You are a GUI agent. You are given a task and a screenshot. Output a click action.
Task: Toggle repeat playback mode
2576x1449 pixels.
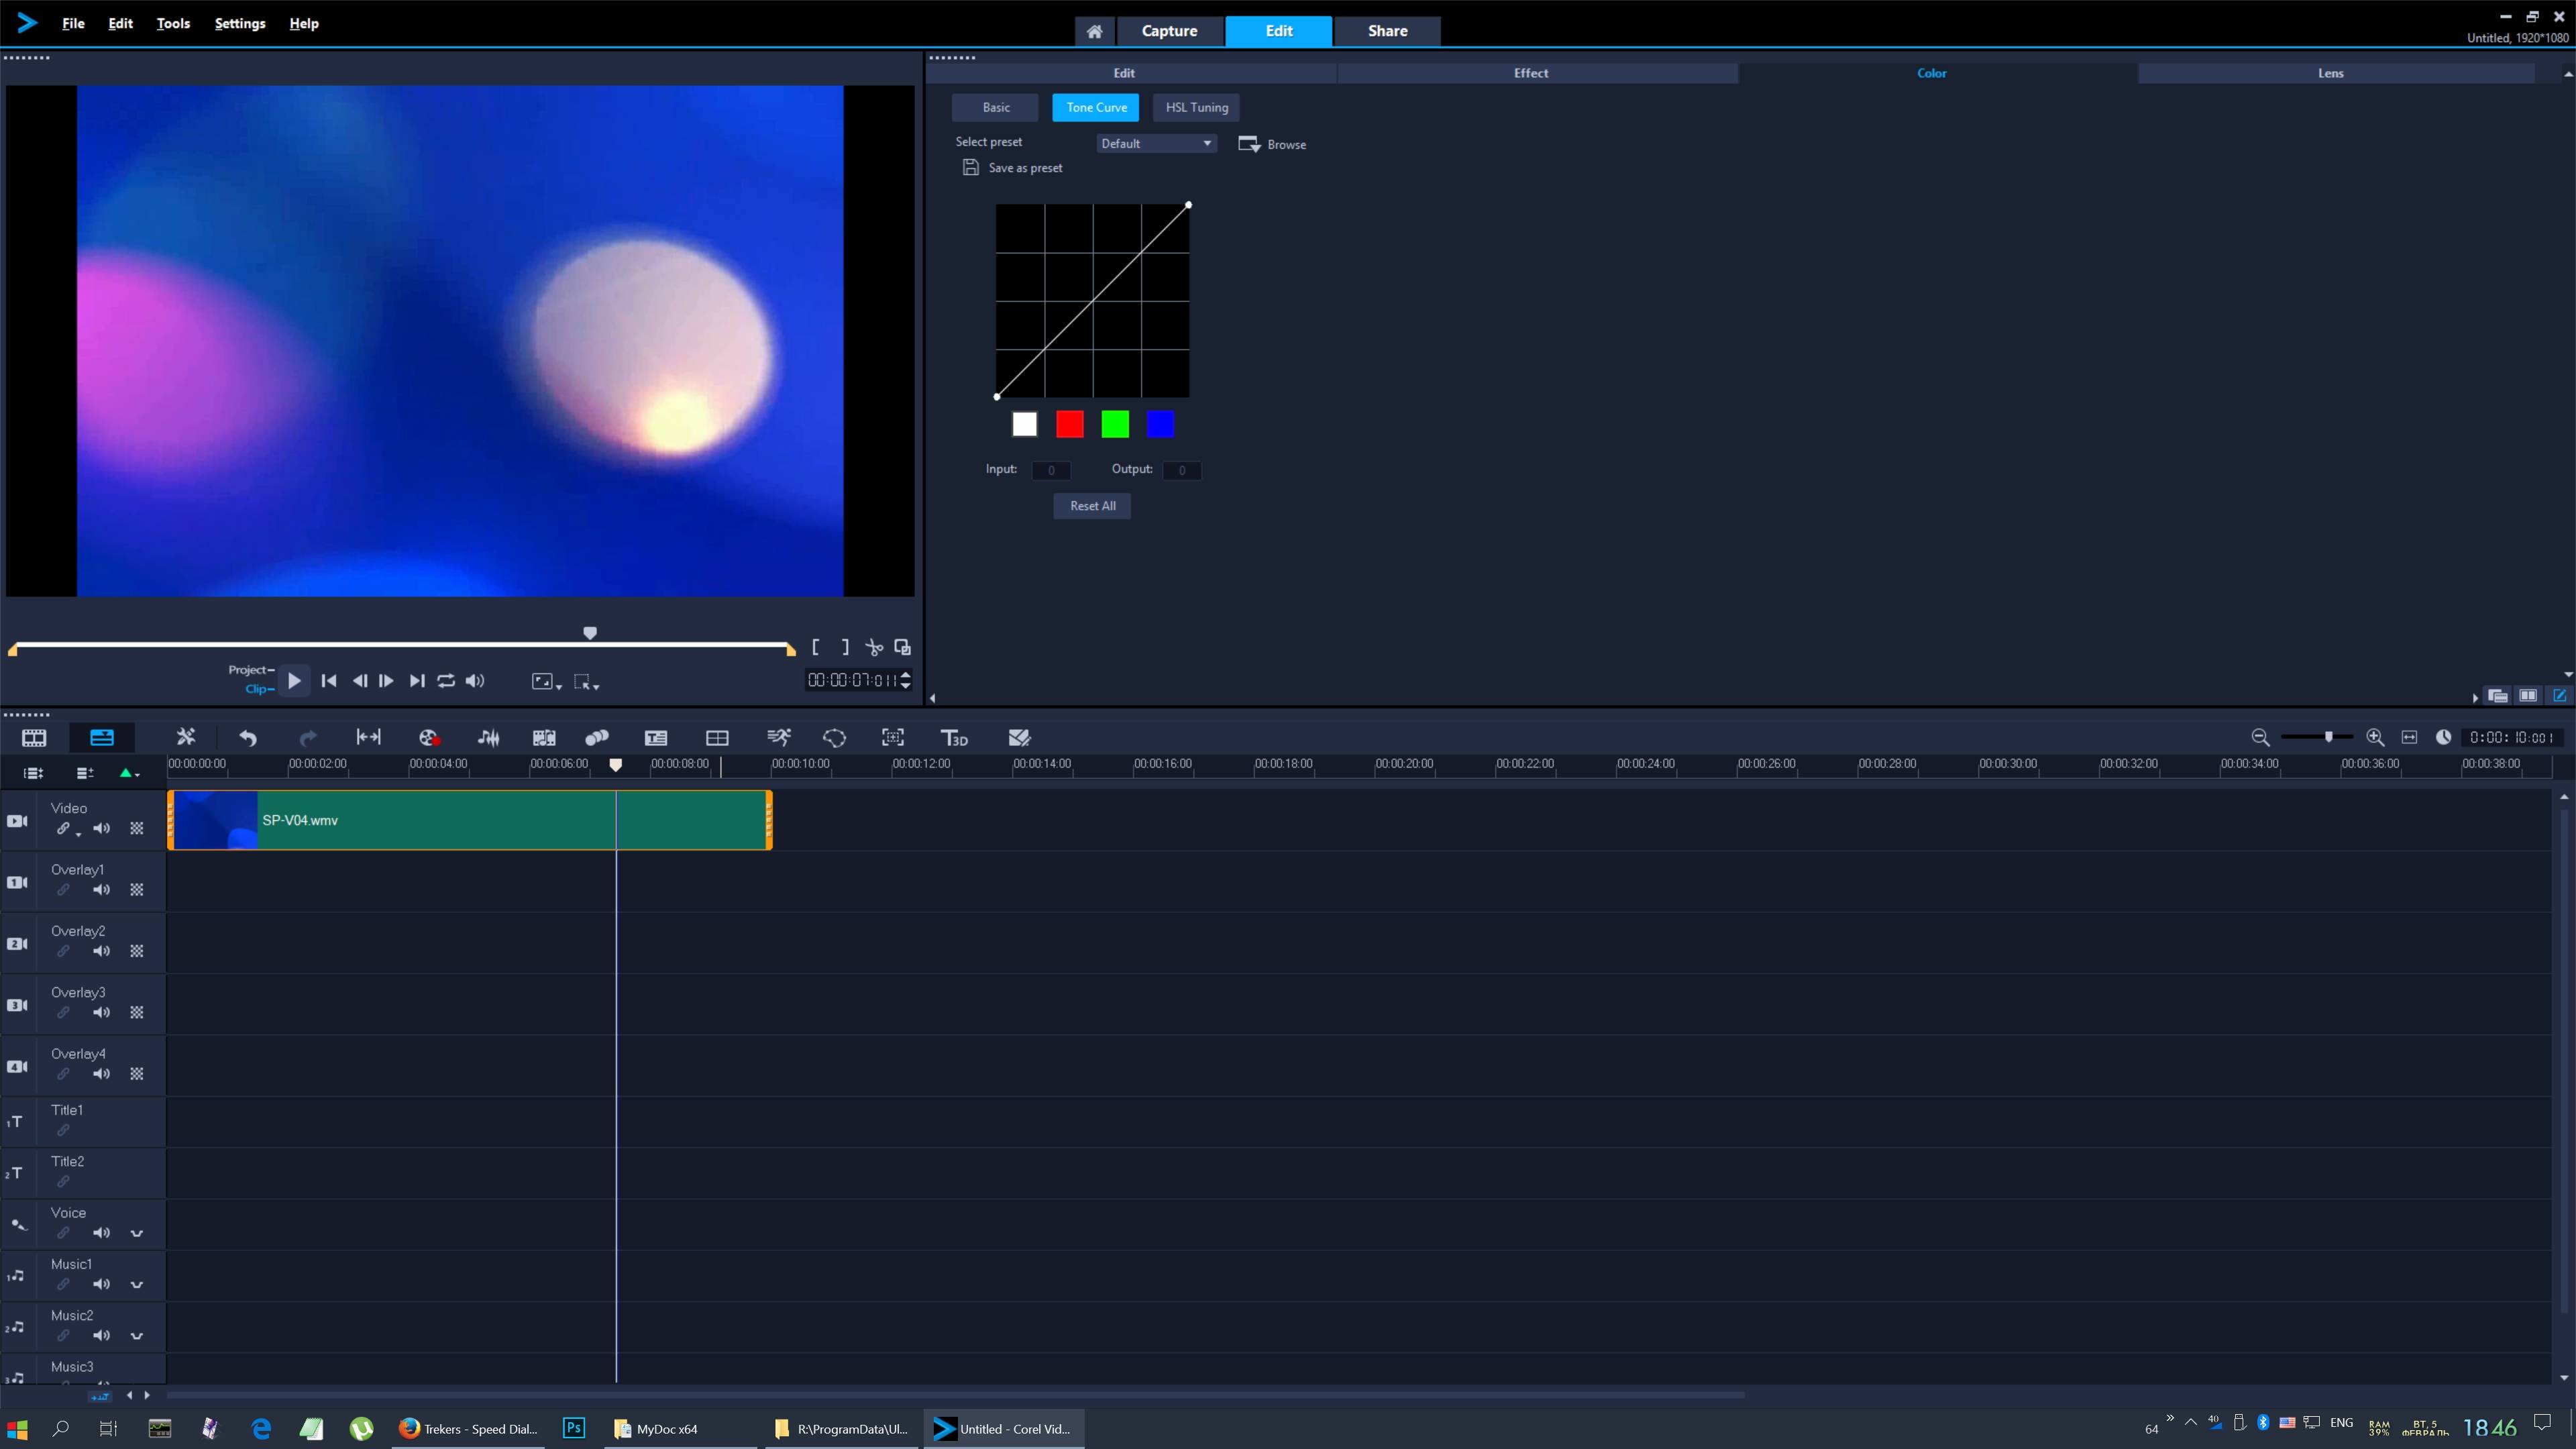446,681
